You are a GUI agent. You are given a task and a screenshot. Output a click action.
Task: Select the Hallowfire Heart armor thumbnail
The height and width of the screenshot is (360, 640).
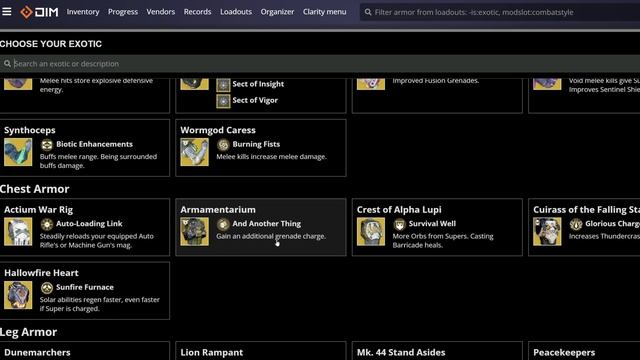coord(18,295)
